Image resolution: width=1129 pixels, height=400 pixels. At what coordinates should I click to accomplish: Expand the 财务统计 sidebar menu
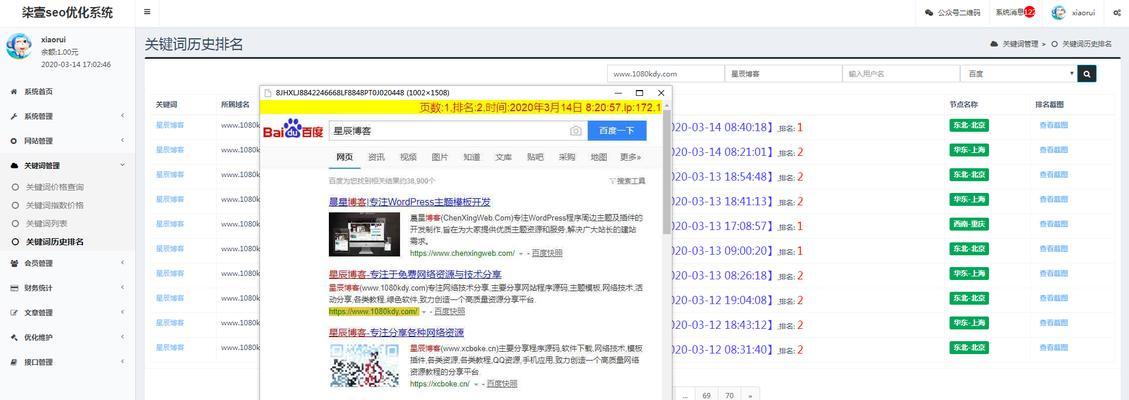[67, 288]
